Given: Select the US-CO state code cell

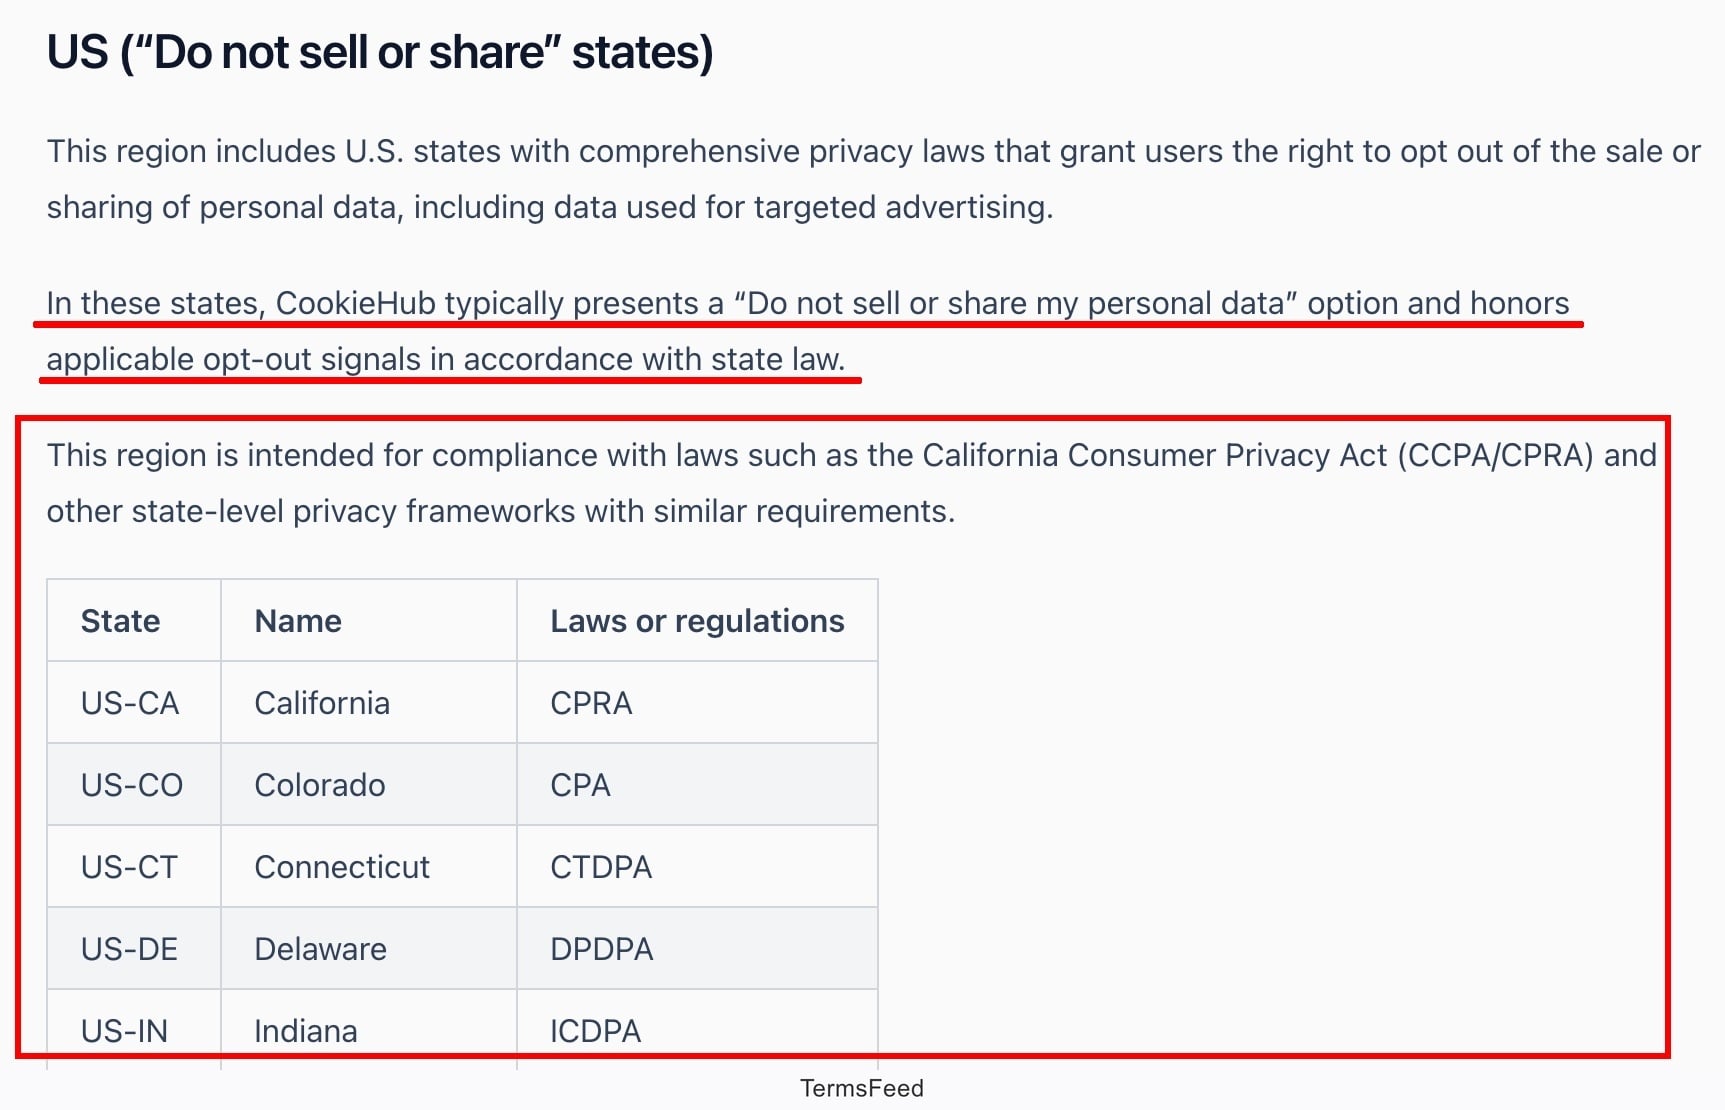Looking at the screenshot, I should [x=134, y=784].
